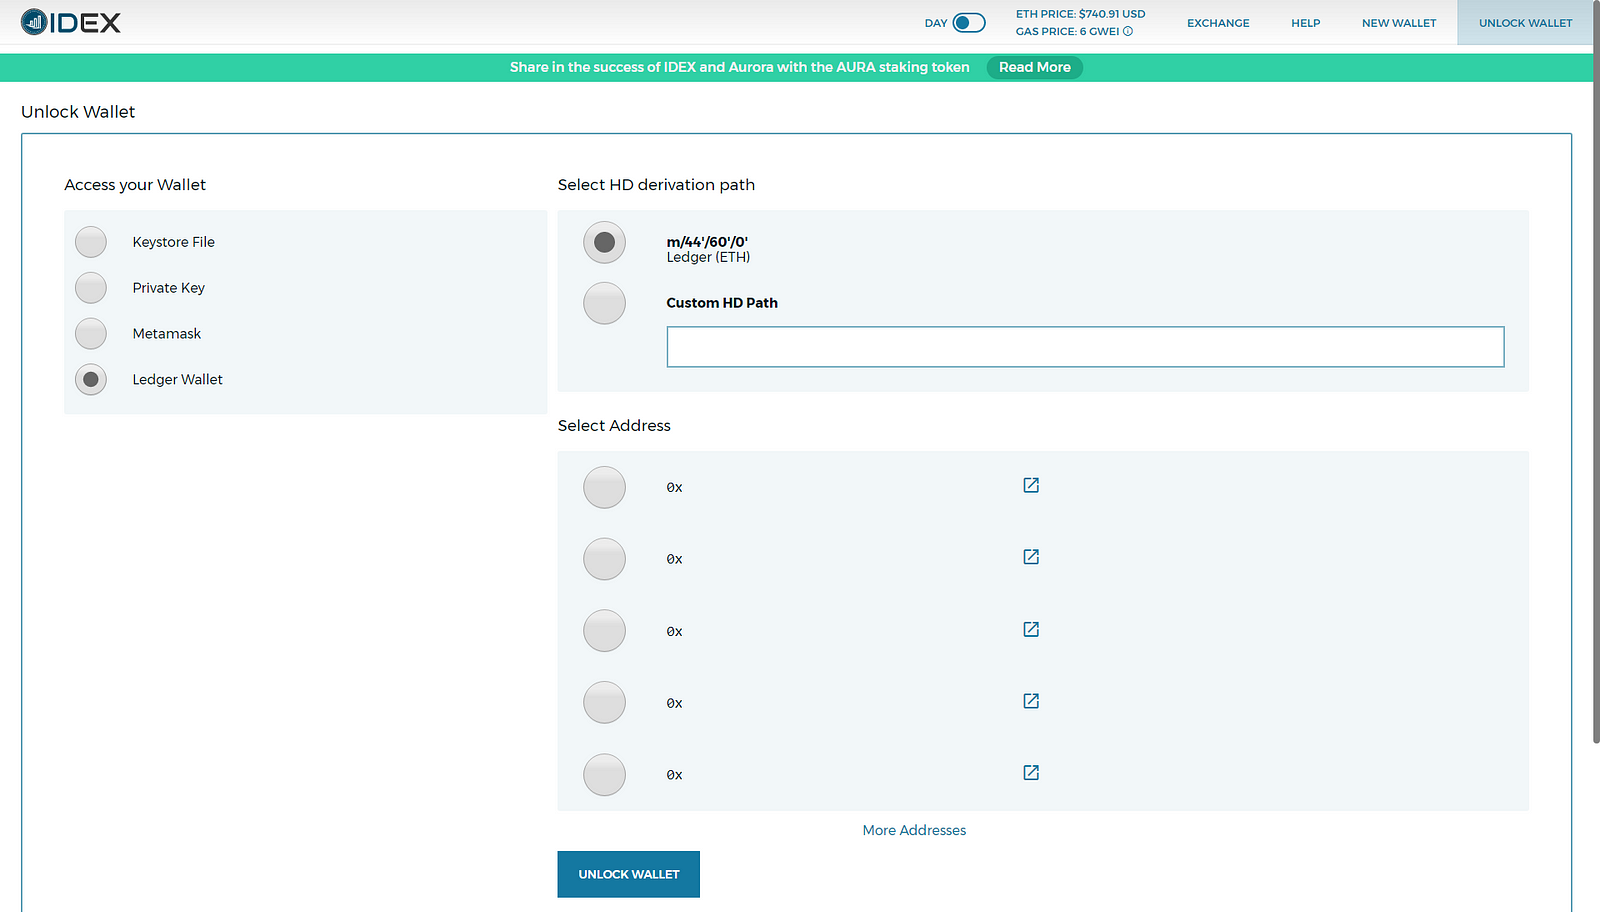This screenshot has height=912, width=1600.
Task: Click the Read More banner button
Action: [1035, 67]
